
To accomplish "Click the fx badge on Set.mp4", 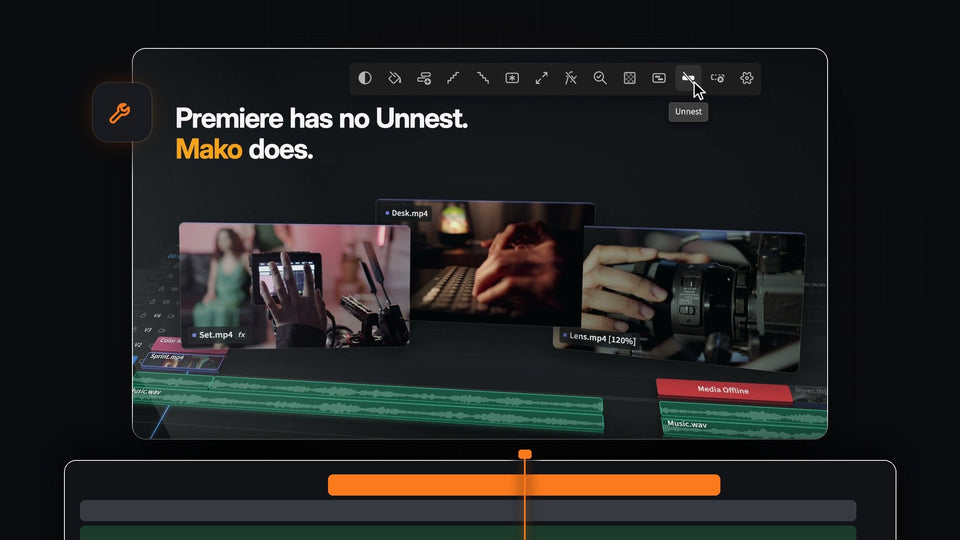I will pos(242,335).
